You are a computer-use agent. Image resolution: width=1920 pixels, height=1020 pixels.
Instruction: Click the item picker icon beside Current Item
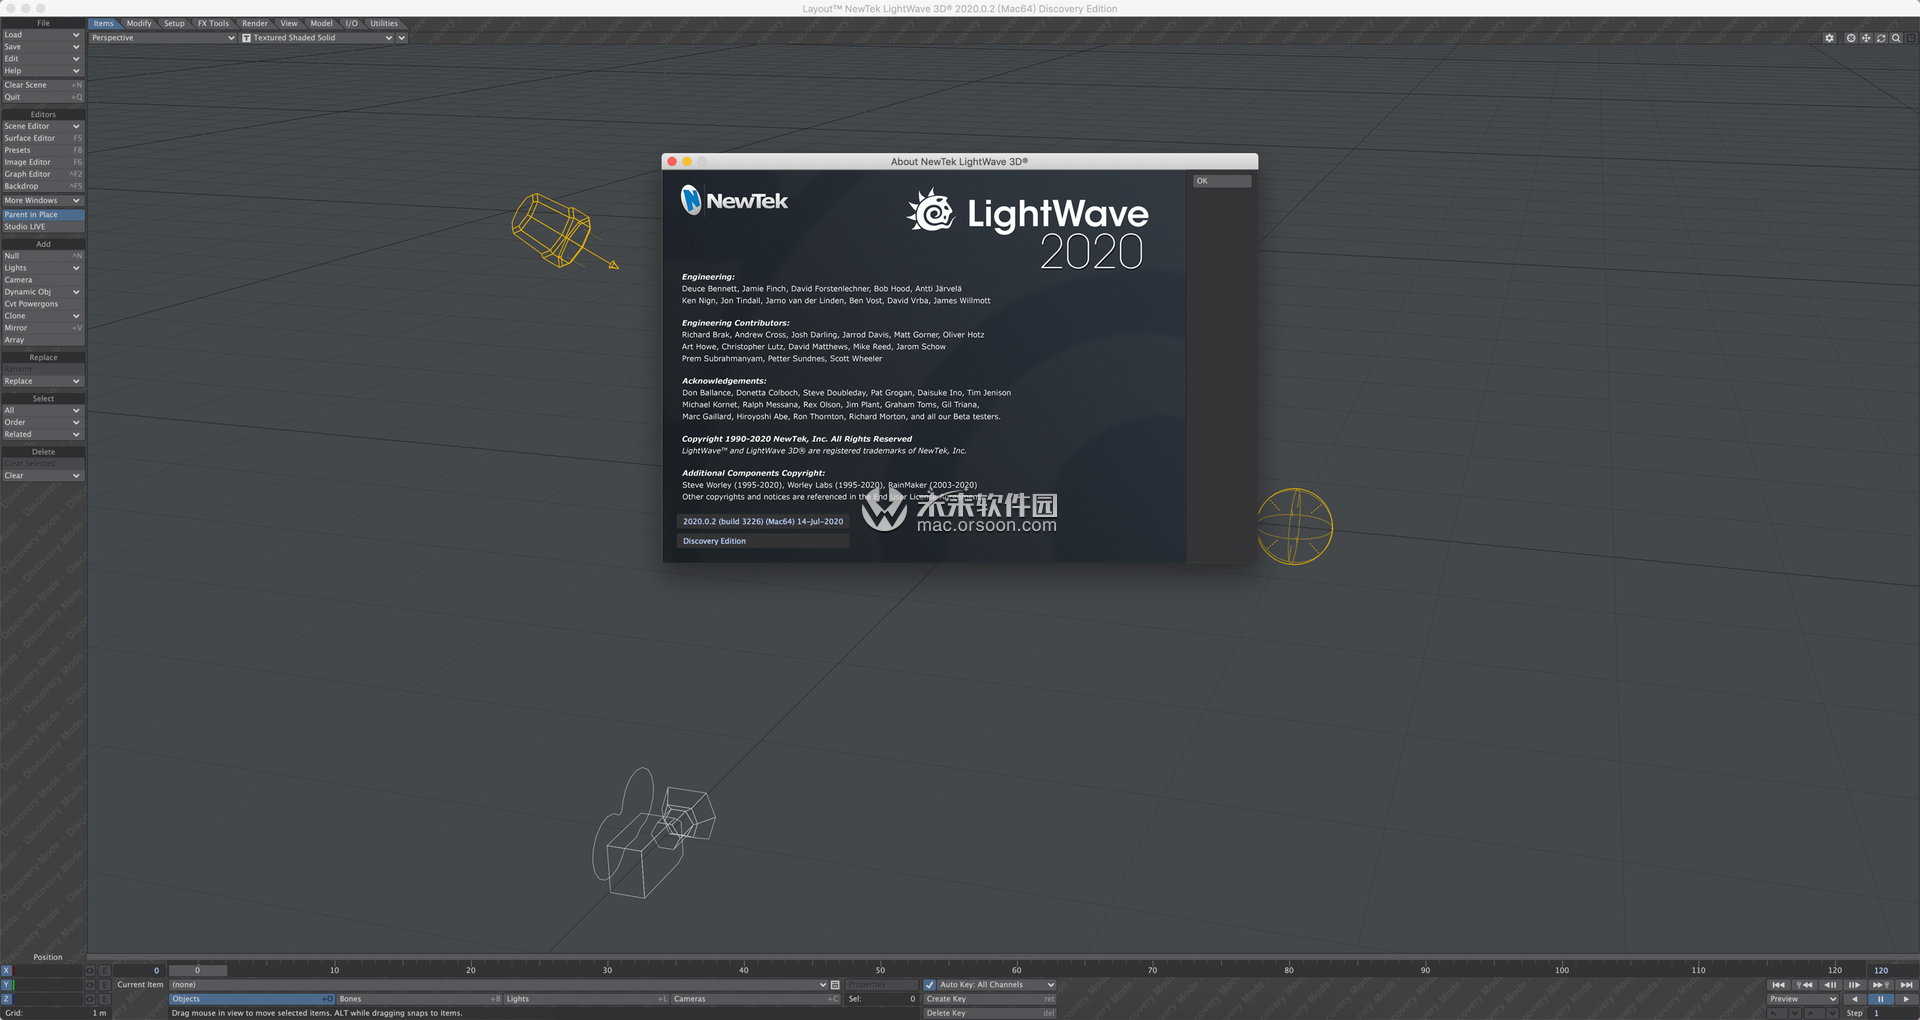pos(835,985)
